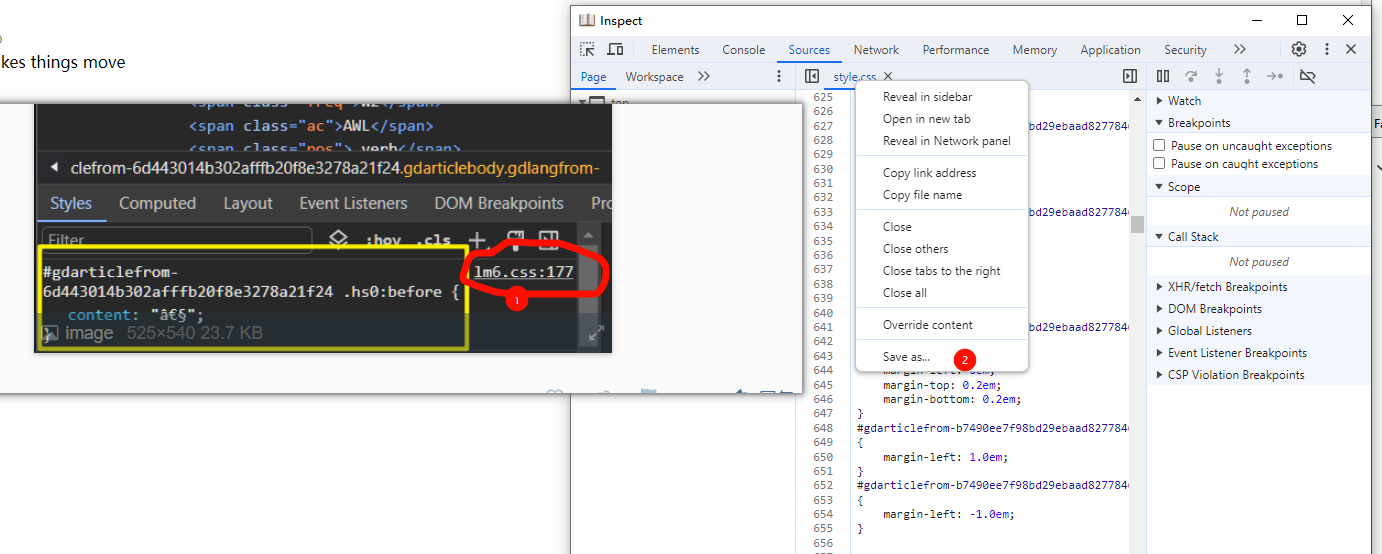The height and width of the screenshot is (554, 1382).
Task: Click the pause script execution icon
Action: 1163,76
